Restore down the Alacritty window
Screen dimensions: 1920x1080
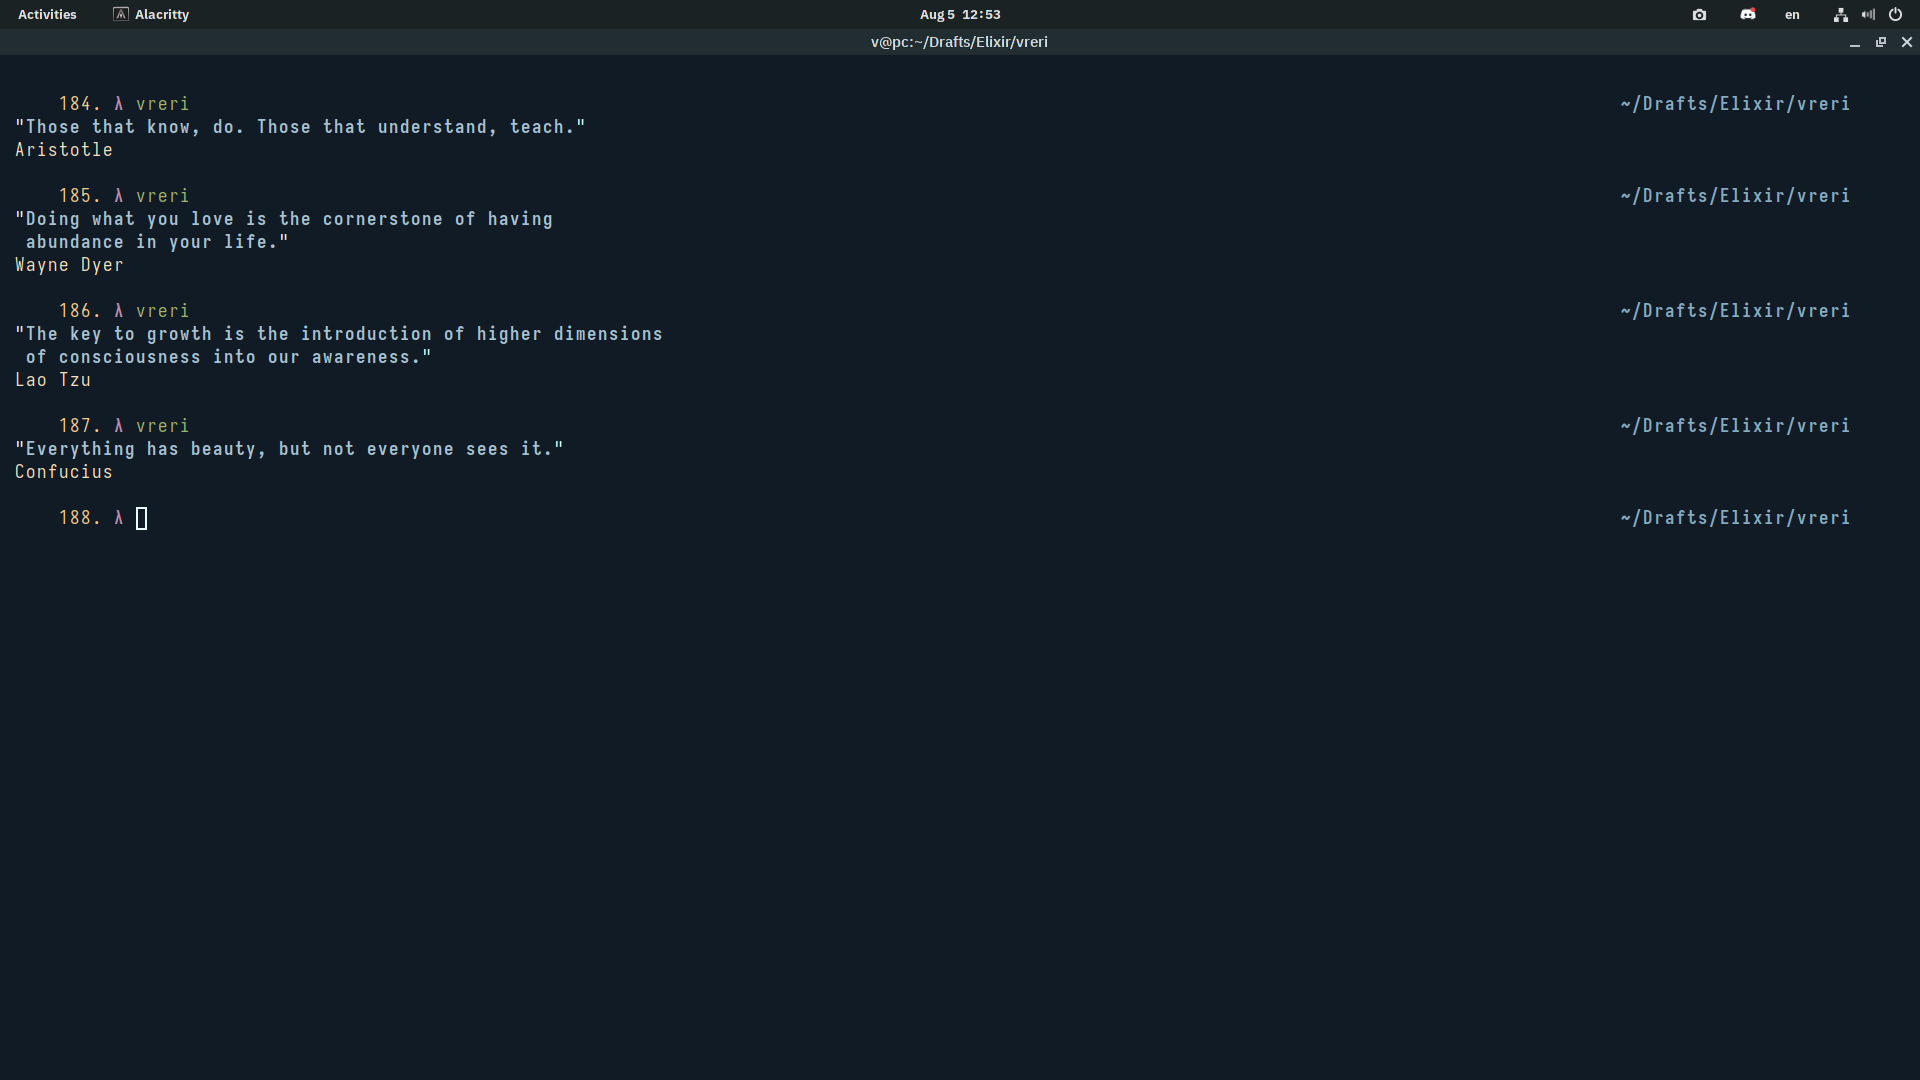[x=1881, y=42]
